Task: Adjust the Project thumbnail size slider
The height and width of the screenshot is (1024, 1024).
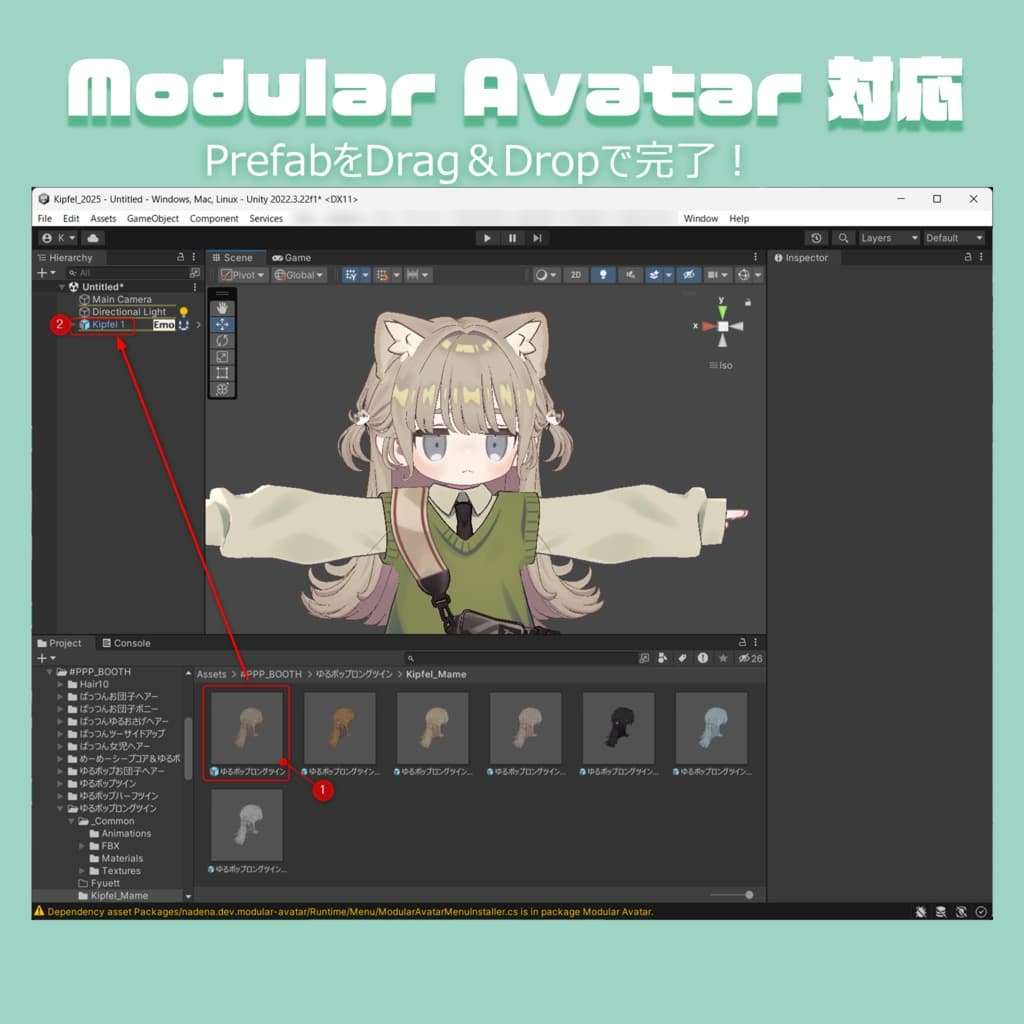Action: point(731,895)
